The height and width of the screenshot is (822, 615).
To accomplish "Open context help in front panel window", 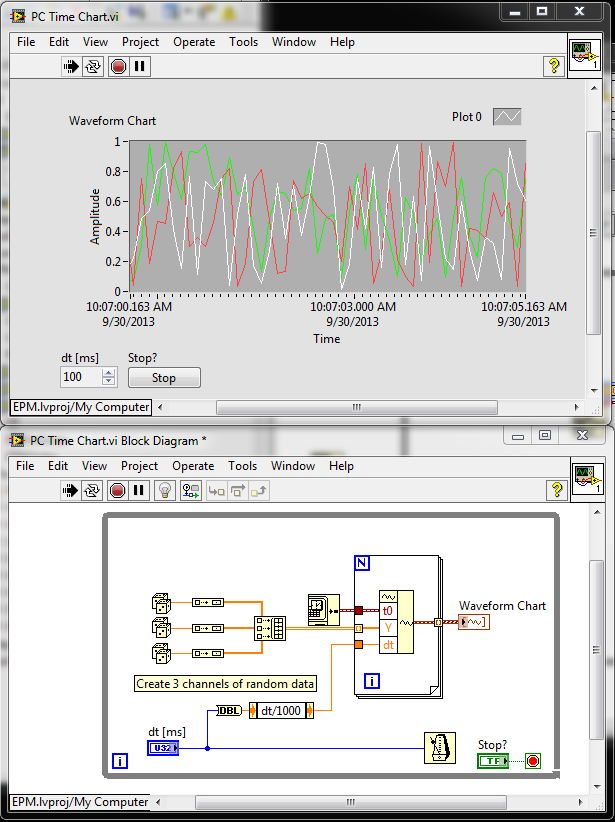I will tap(554, 66).
